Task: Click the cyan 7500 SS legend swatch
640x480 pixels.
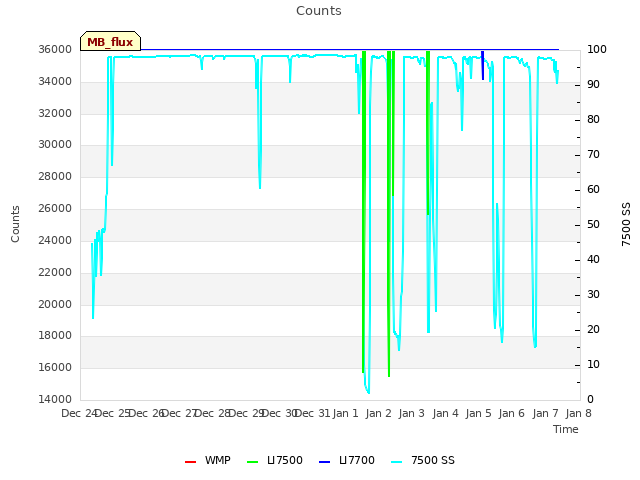Action: 396,462
